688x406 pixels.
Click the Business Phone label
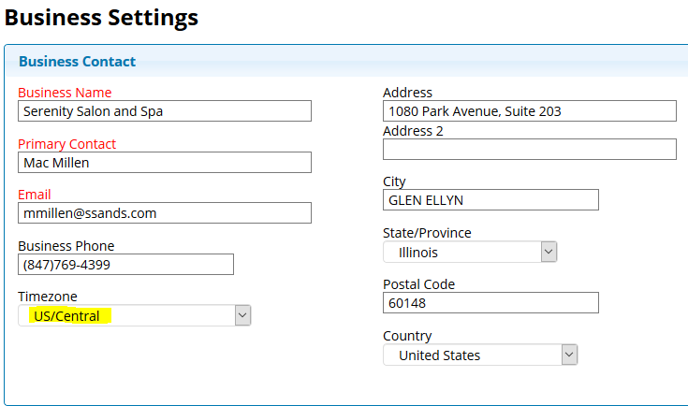66,246
